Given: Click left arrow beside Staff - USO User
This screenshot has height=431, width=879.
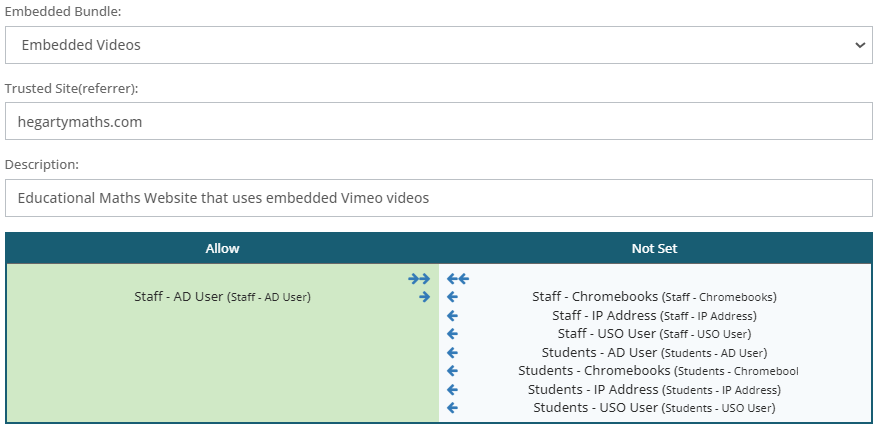Looking at the screenshot, I should tap(452, 333).
